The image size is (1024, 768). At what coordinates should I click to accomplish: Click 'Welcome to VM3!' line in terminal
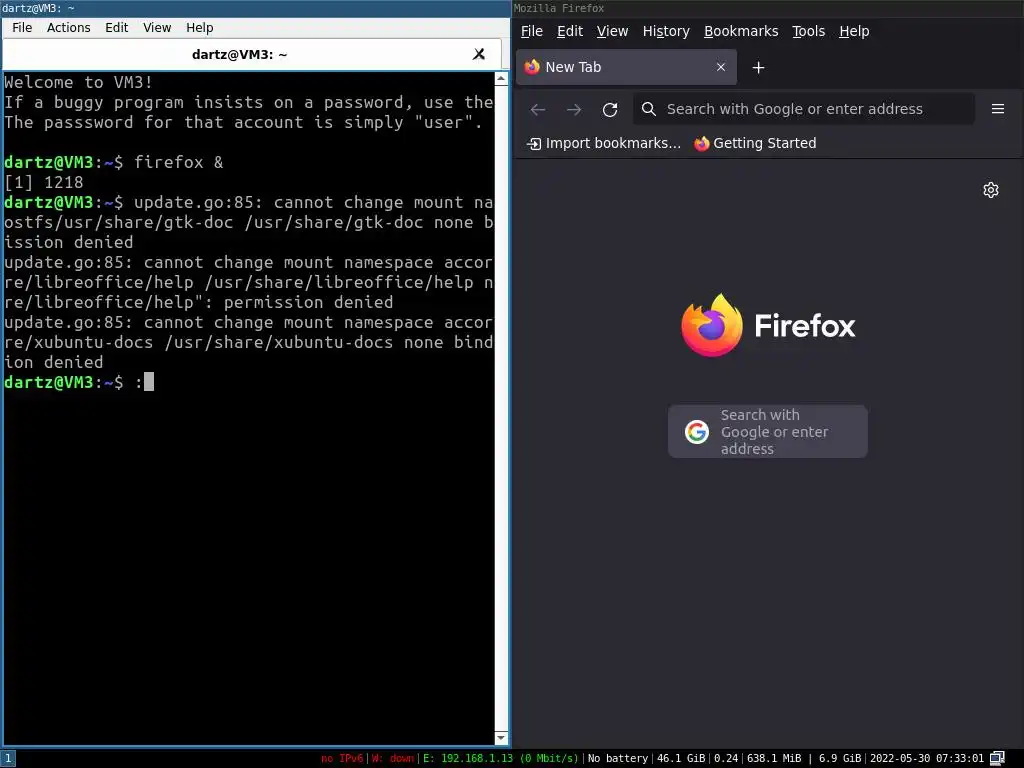pos(78,82)
